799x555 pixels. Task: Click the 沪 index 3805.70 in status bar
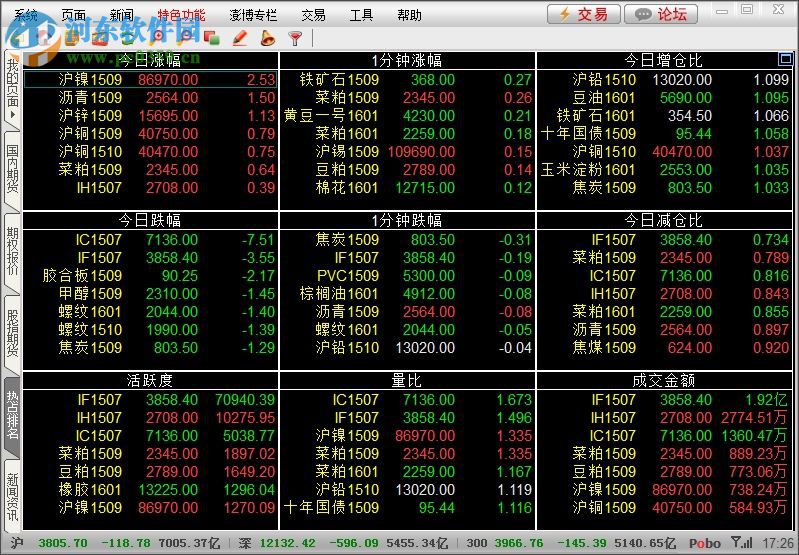[x=63, y=543]
